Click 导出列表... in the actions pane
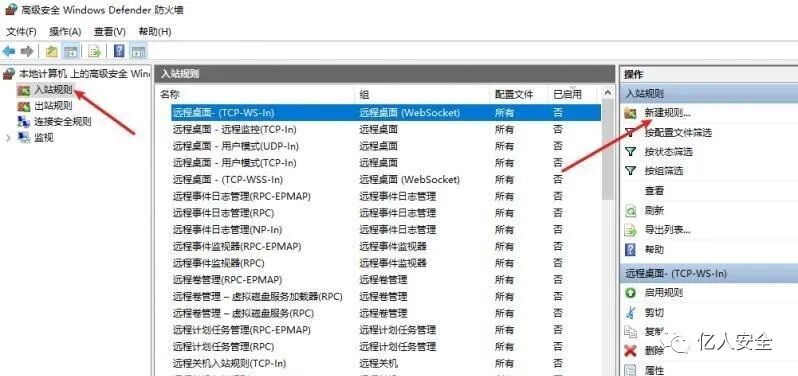 point(668,230)
